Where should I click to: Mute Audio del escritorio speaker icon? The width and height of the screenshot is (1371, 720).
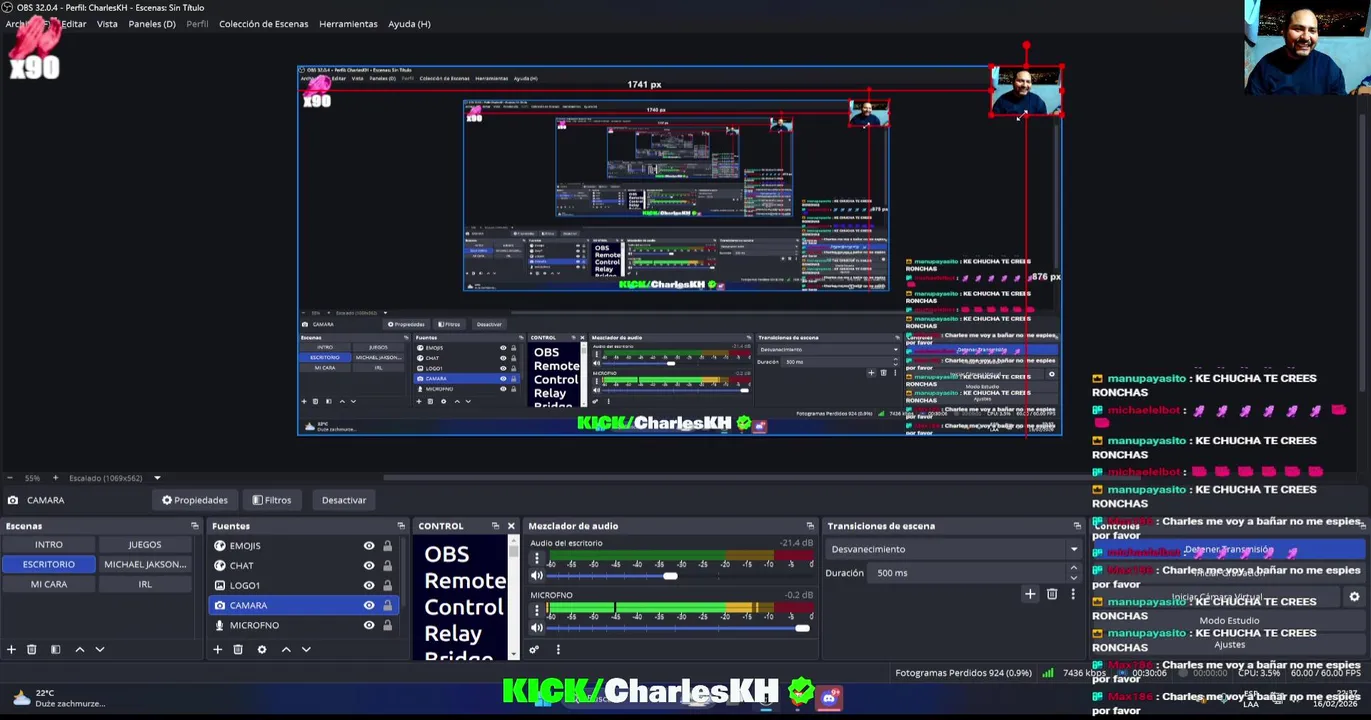point(537,576)
